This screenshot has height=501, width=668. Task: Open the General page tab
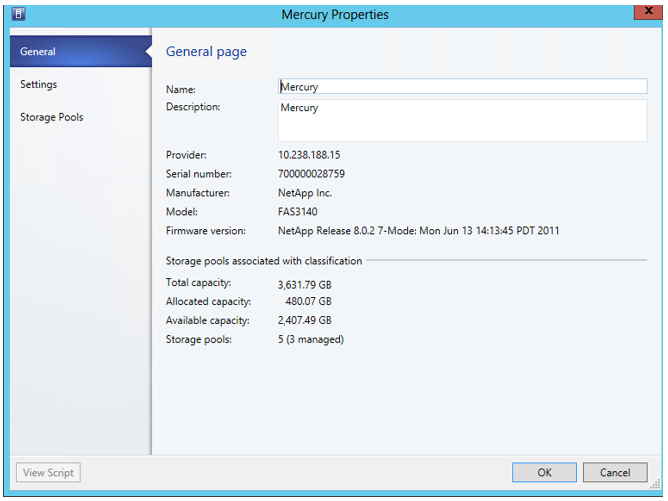(81, 52)
